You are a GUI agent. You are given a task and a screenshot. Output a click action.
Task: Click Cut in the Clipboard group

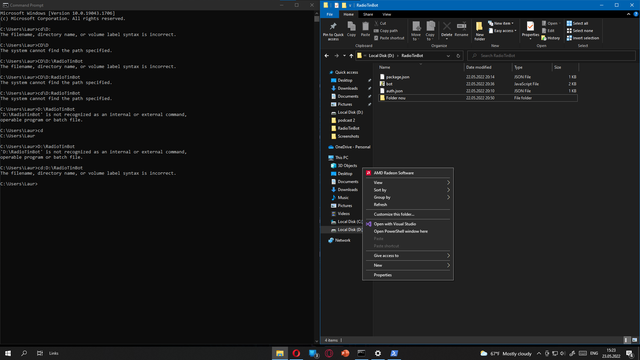point(380,23)
